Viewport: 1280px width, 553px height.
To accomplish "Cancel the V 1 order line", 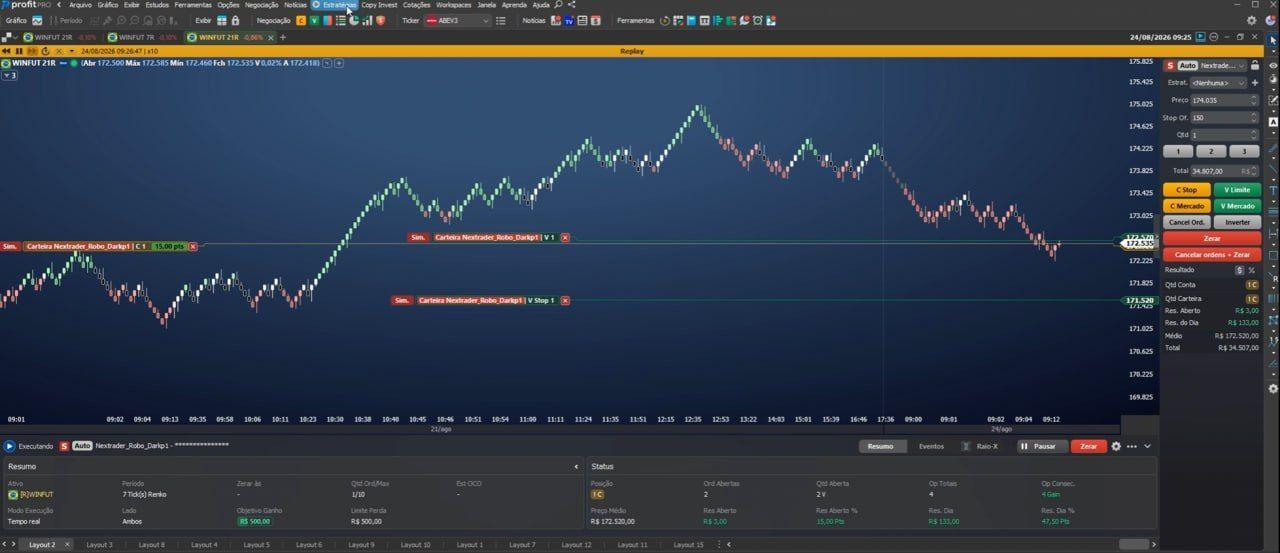I will point(565,237).
